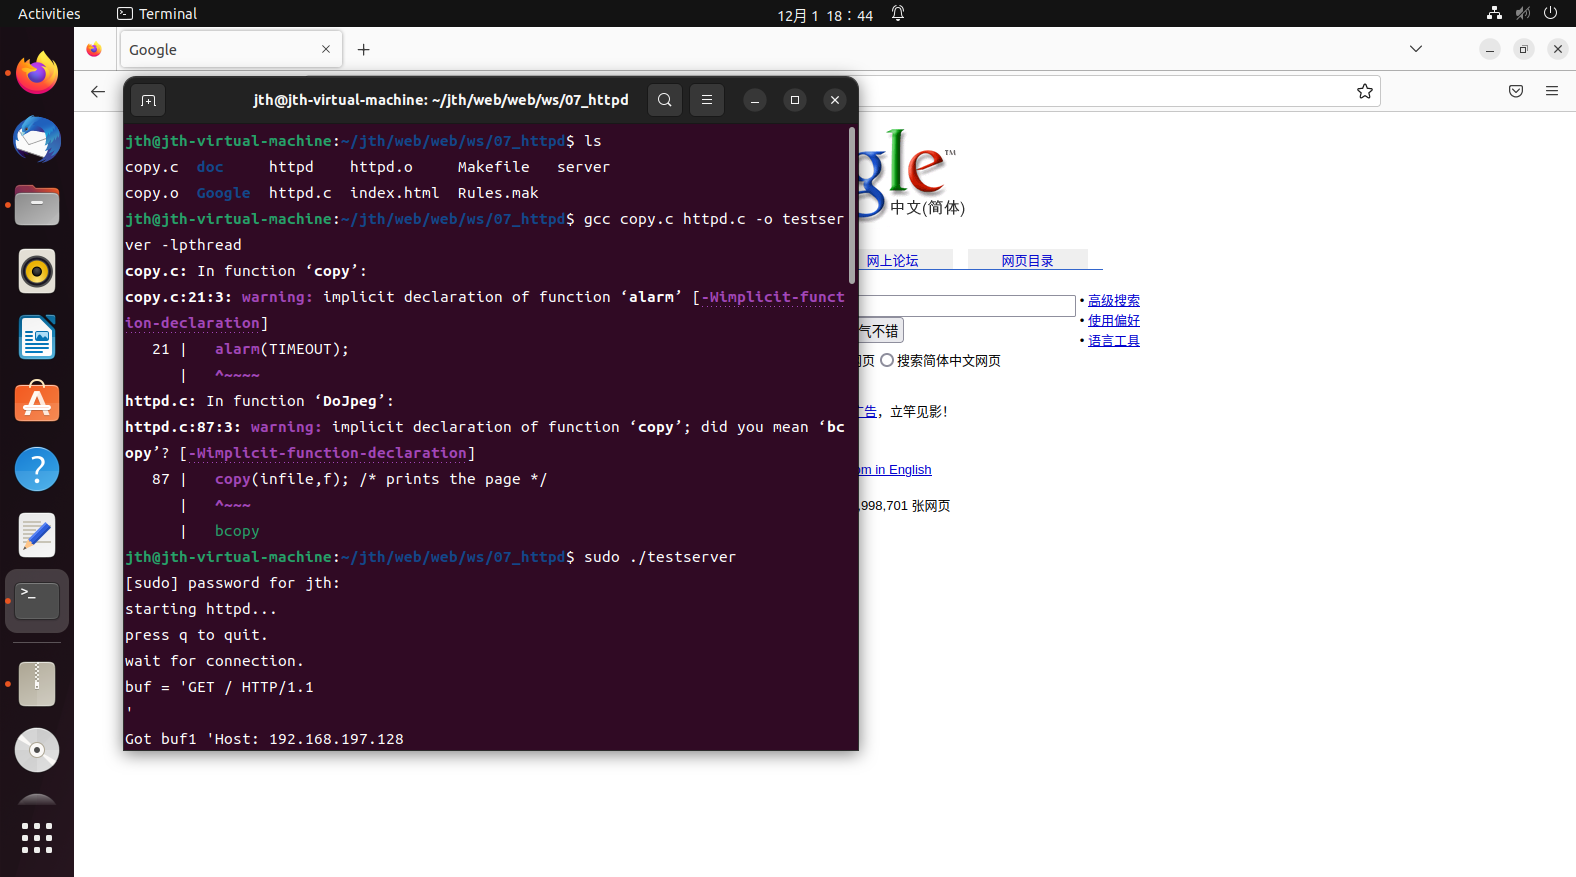1576x877 pixels.
Task: Open the notification bell indicator
Action: (898, 14)
